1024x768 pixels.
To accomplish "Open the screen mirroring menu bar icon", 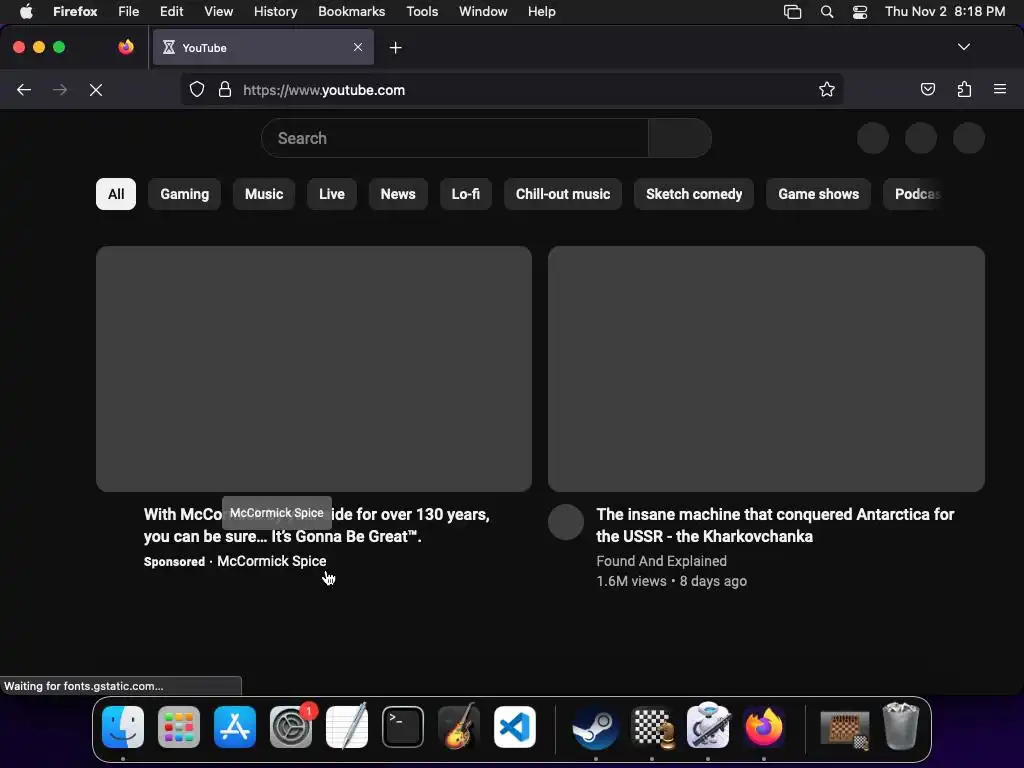I will (x=792, y=12).
